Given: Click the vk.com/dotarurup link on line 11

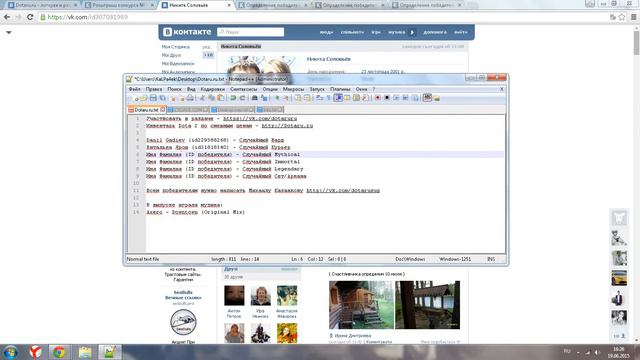Looking at the screenshot, I should click(343, 190).
